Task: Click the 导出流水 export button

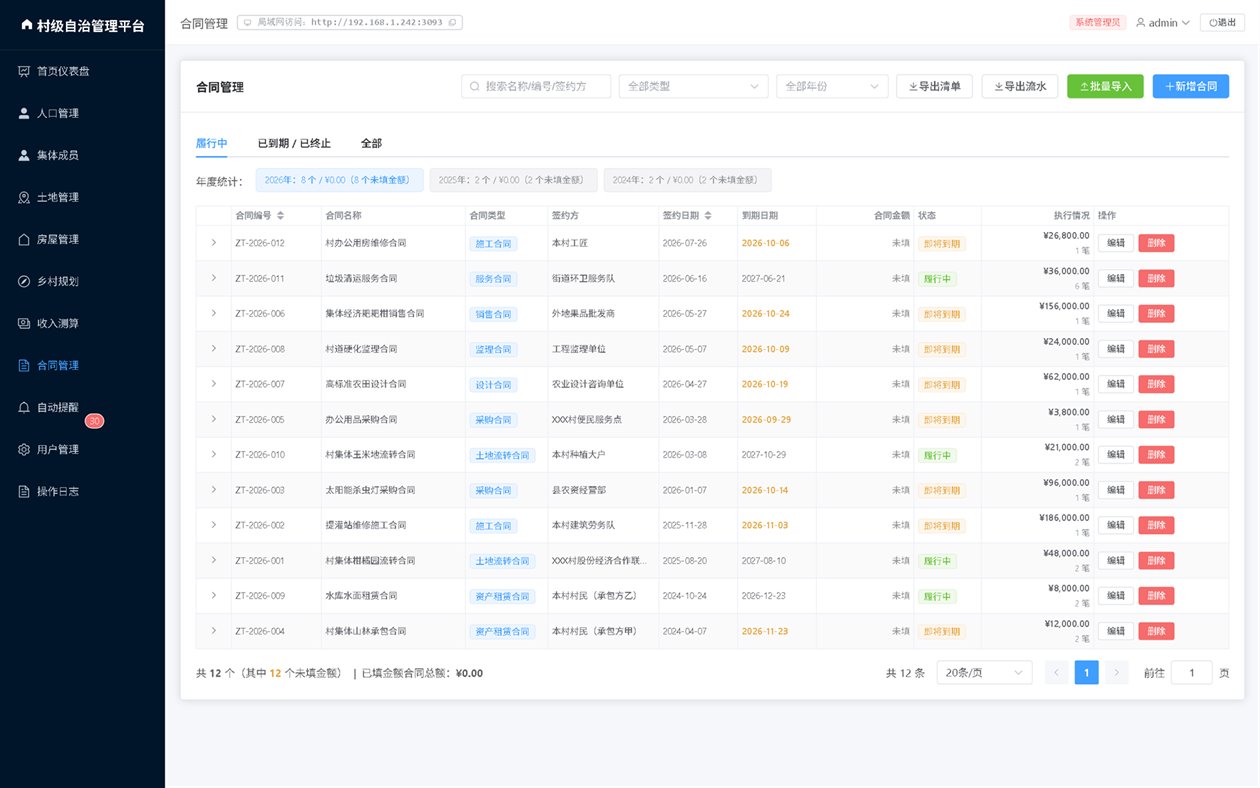Action: [1020, 86]
